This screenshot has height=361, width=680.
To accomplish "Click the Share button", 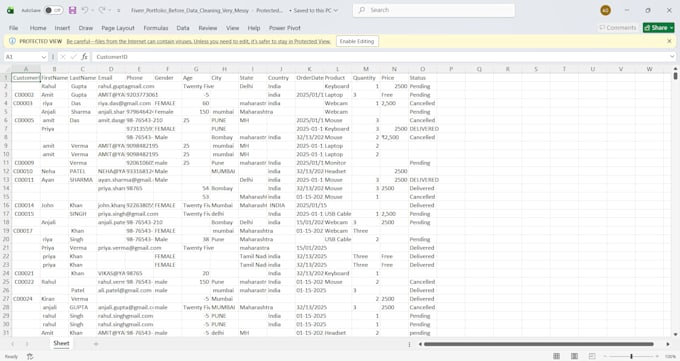I will 658,28.
